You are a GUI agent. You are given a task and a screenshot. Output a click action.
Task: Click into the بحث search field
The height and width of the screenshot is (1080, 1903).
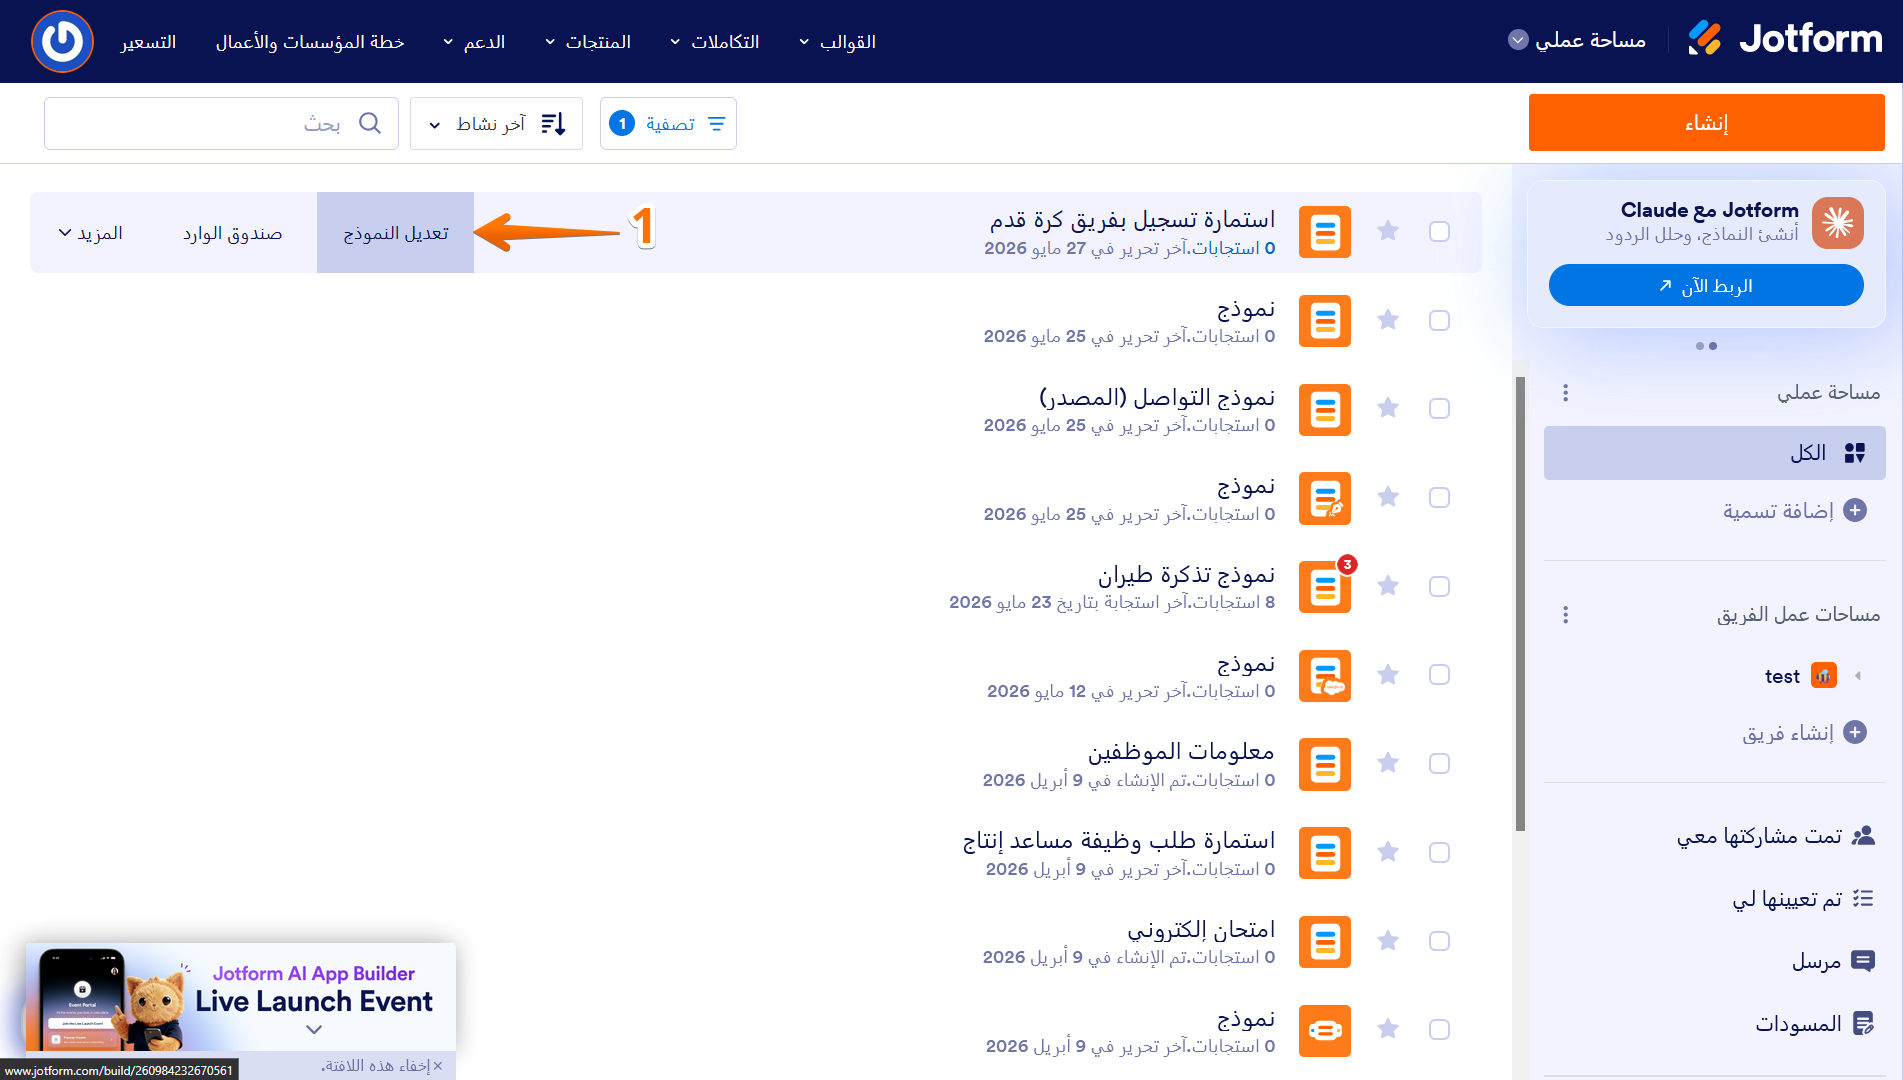[221, 123]
